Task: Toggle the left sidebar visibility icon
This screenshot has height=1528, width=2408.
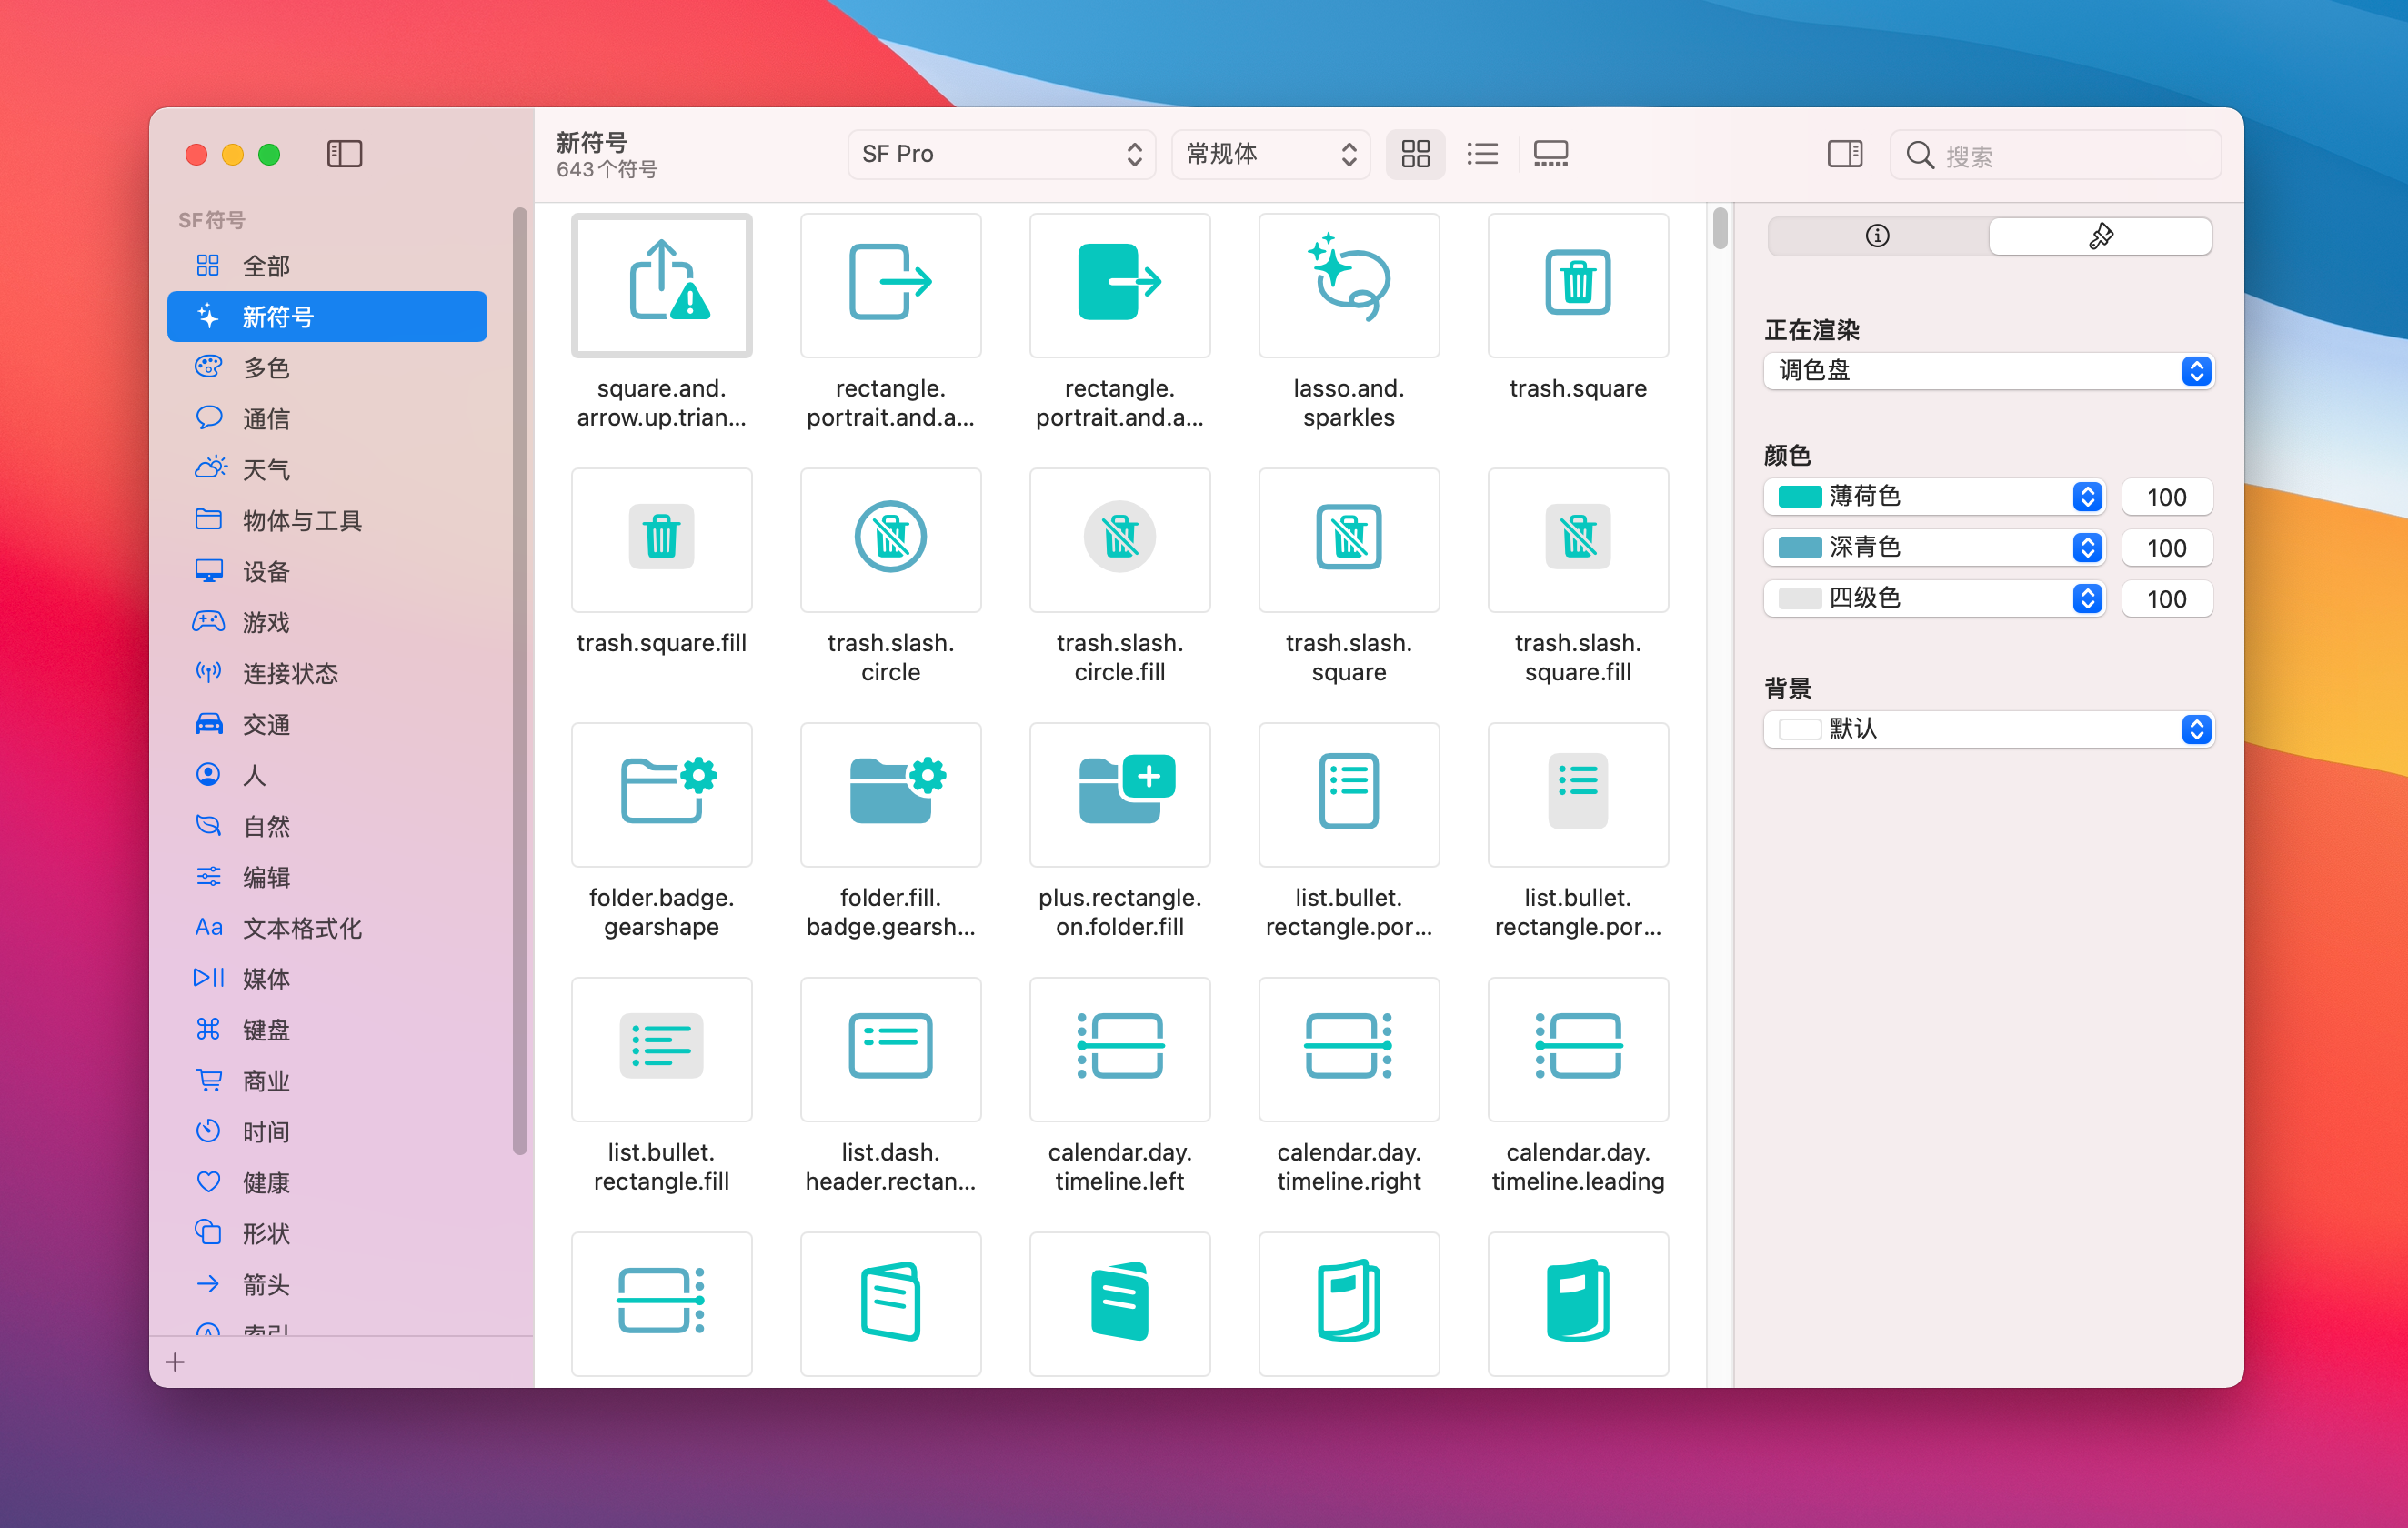Action: [344, 154]
